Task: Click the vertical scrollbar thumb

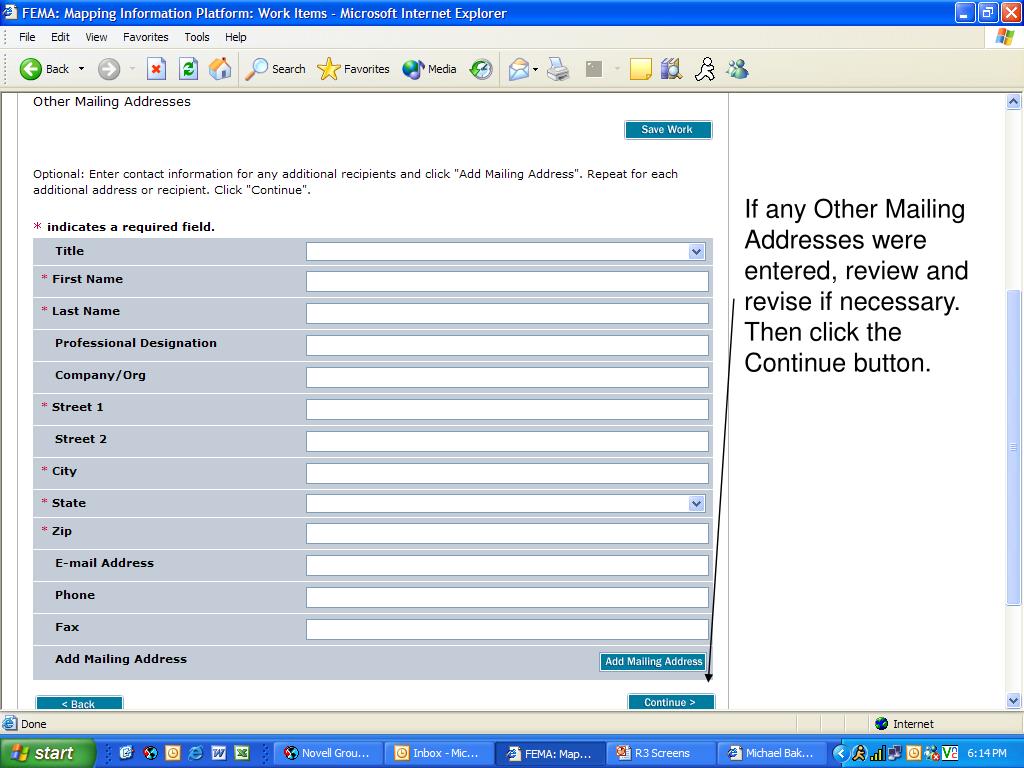Action: 1013,447
